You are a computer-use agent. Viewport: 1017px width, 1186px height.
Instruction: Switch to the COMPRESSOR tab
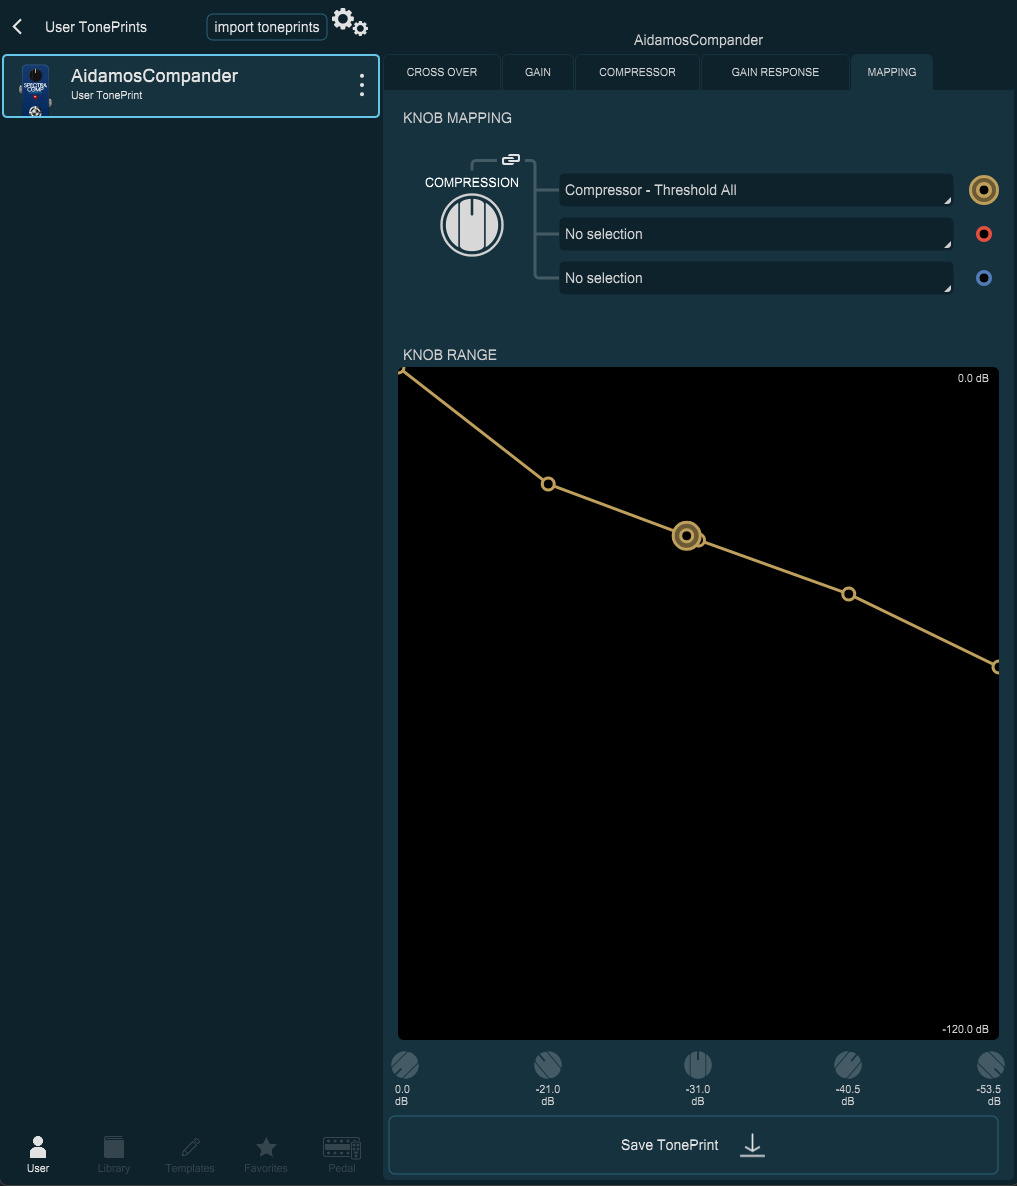[637, 72]
